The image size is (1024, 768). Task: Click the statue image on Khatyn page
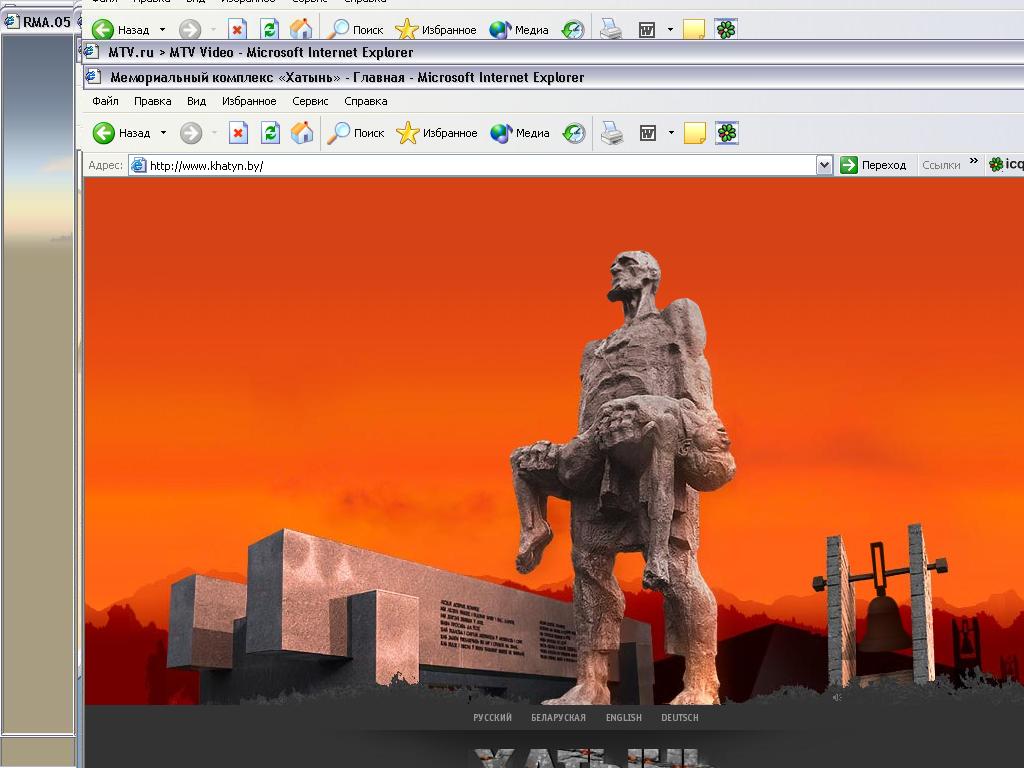[625, 477]
